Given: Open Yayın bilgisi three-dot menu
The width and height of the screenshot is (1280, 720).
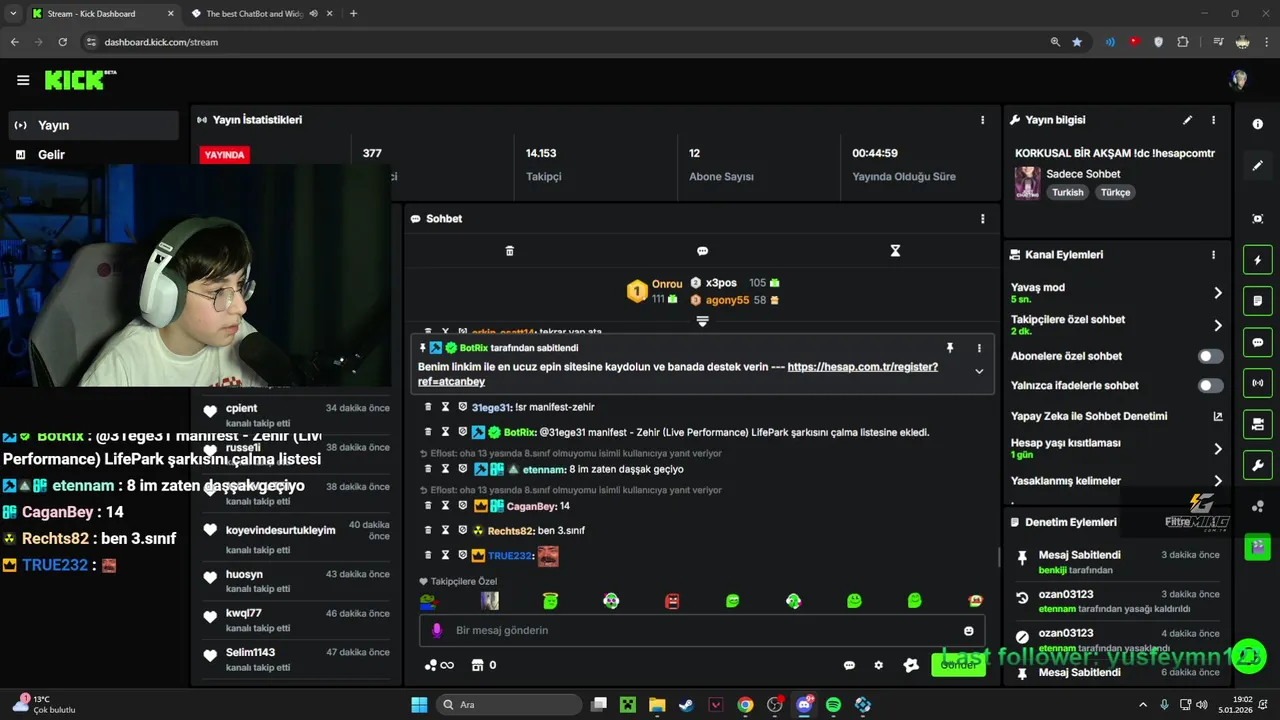Looking at the screenshot, I should [1214, 120].
